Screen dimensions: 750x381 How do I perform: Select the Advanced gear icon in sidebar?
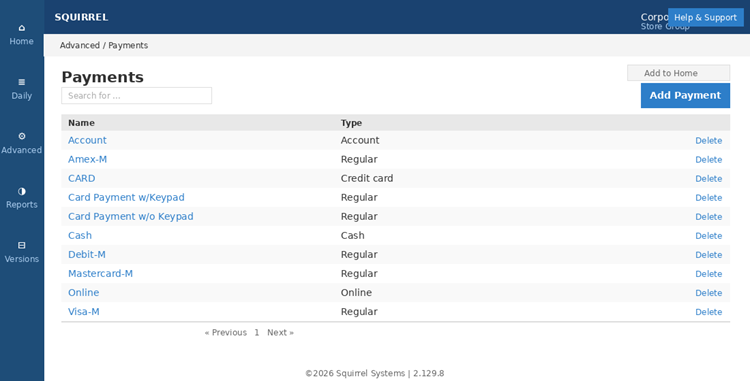point(22,136)
